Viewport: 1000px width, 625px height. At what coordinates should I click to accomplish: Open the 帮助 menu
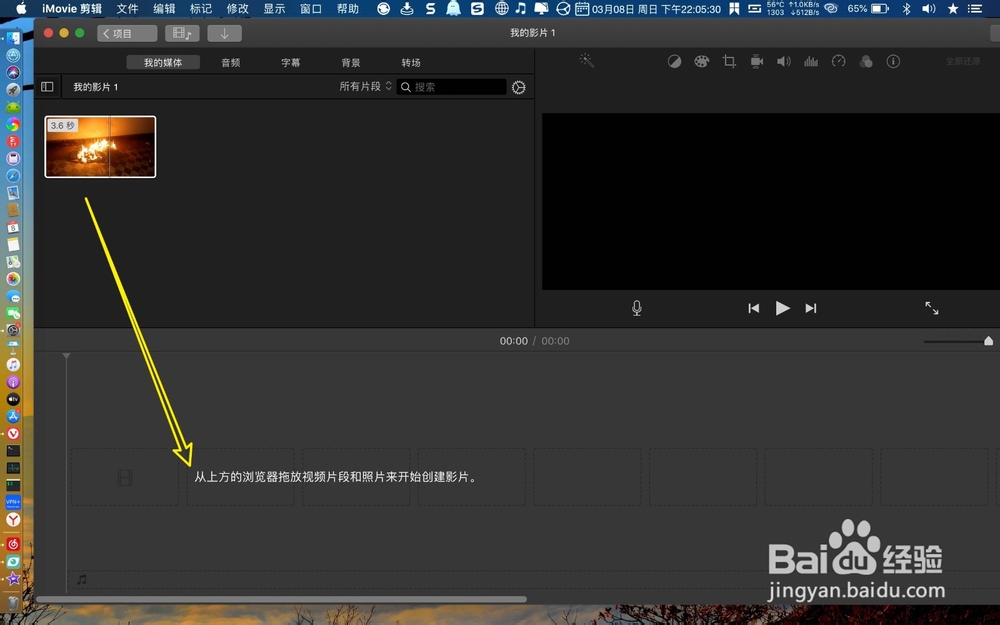(348, 9)
